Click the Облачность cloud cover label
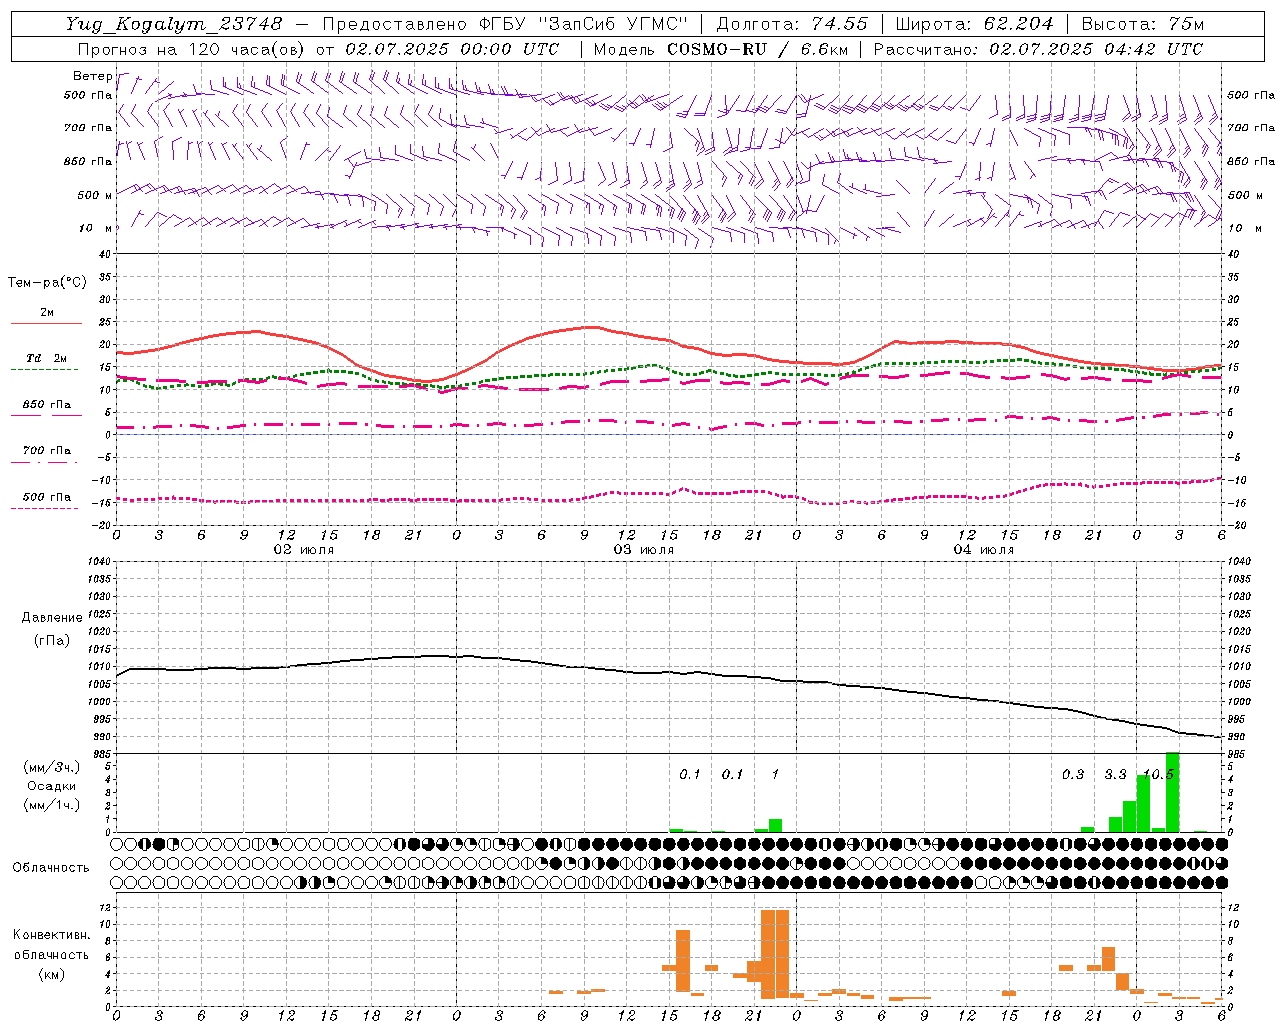Screen dimensions: 1280x1024 (51, 868)
